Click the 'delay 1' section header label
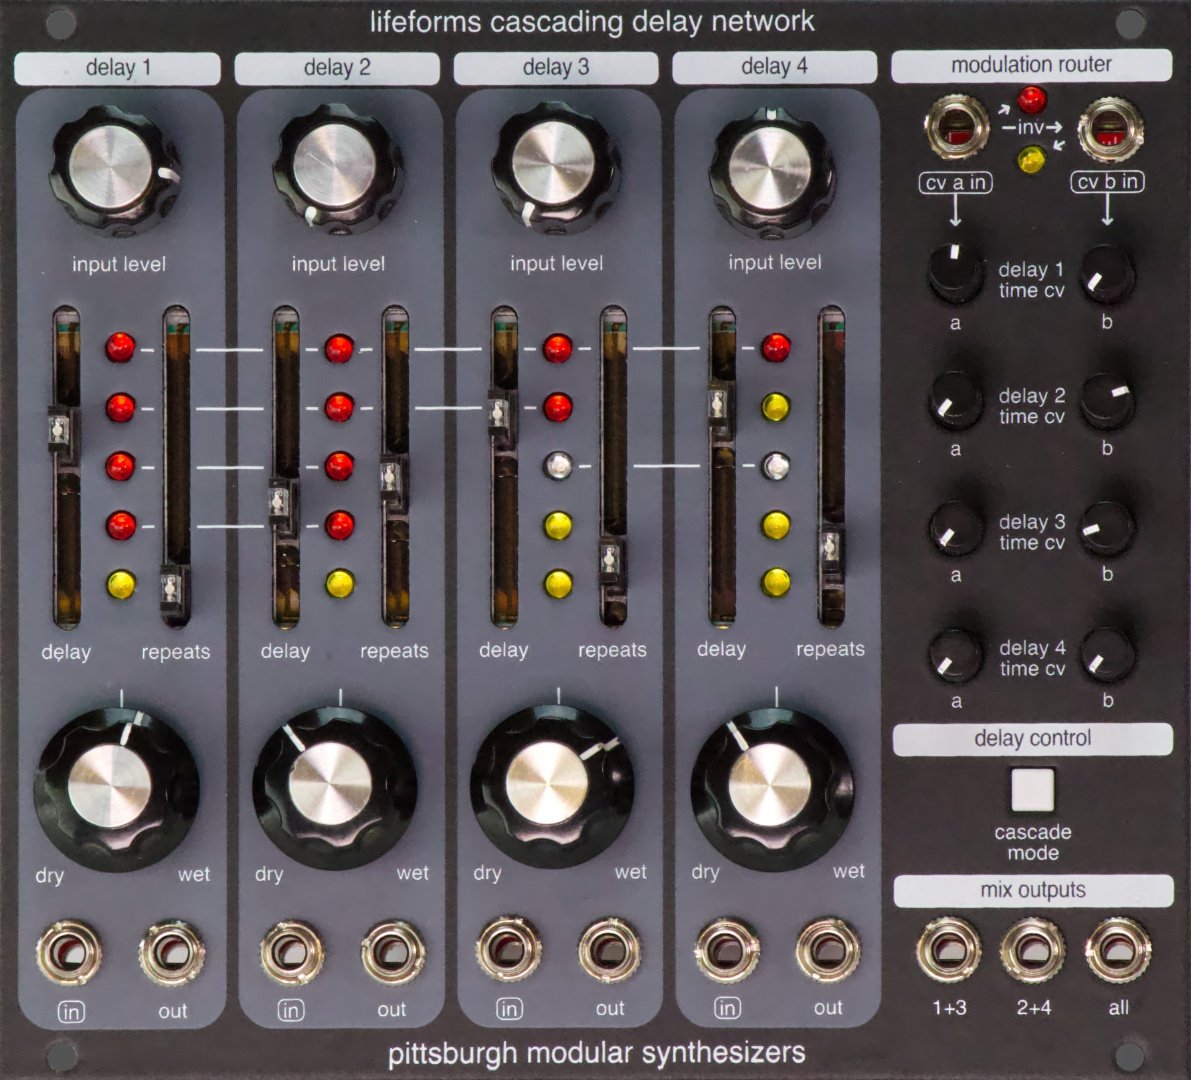 pos(118,68)
